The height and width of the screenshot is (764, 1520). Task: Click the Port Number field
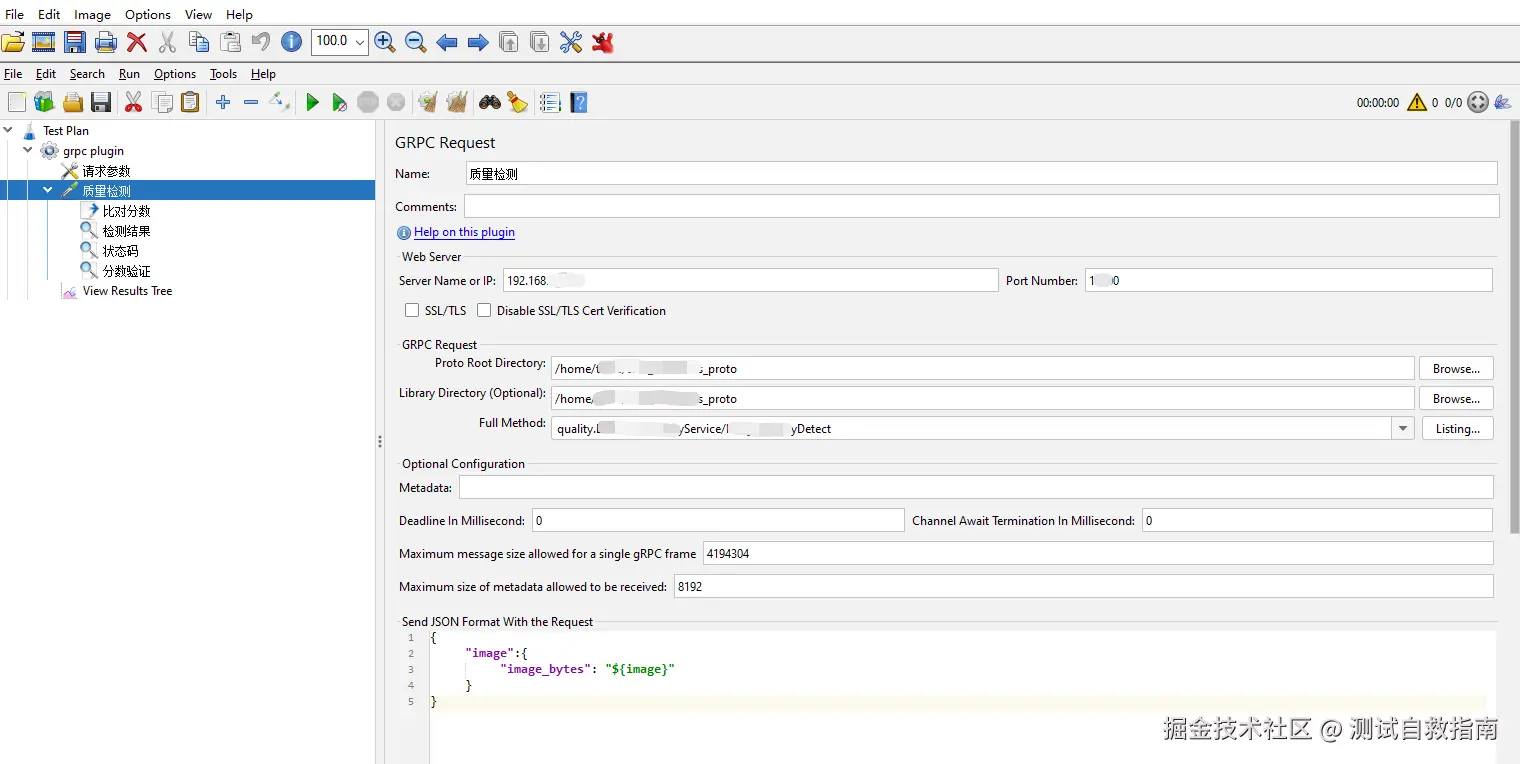1289,280
